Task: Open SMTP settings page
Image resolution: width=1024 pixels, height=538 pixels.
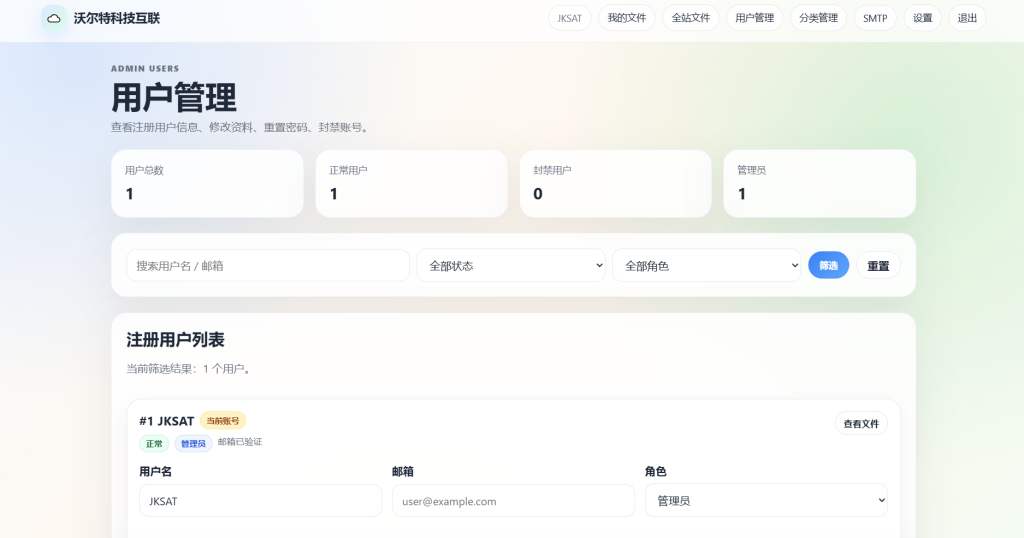Action: (875, 18)
